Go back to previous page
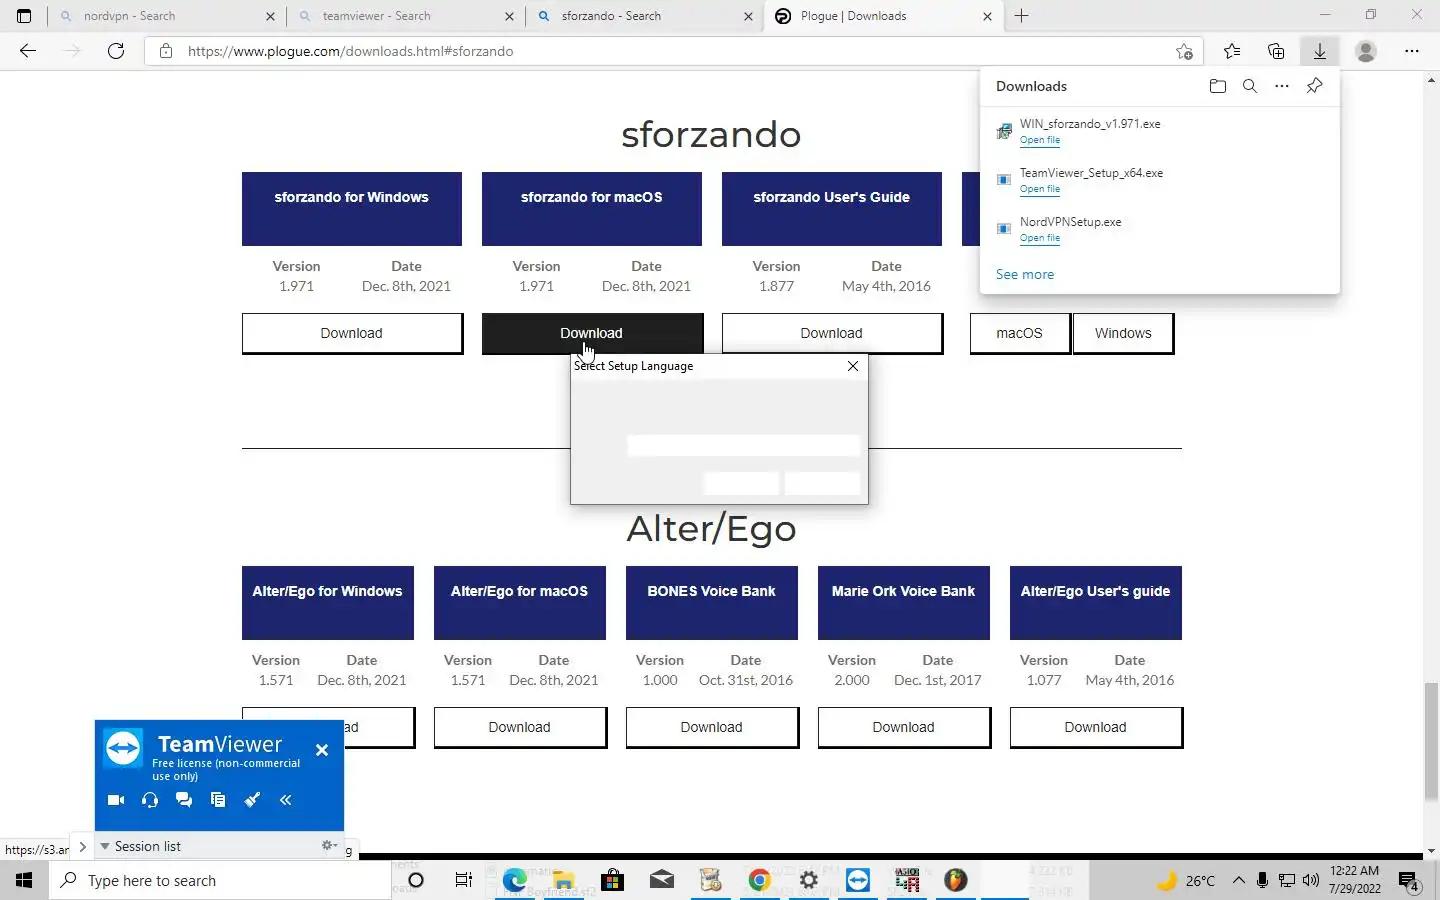This screenshot has width=1440, height=900. click(x=28, y=51)
